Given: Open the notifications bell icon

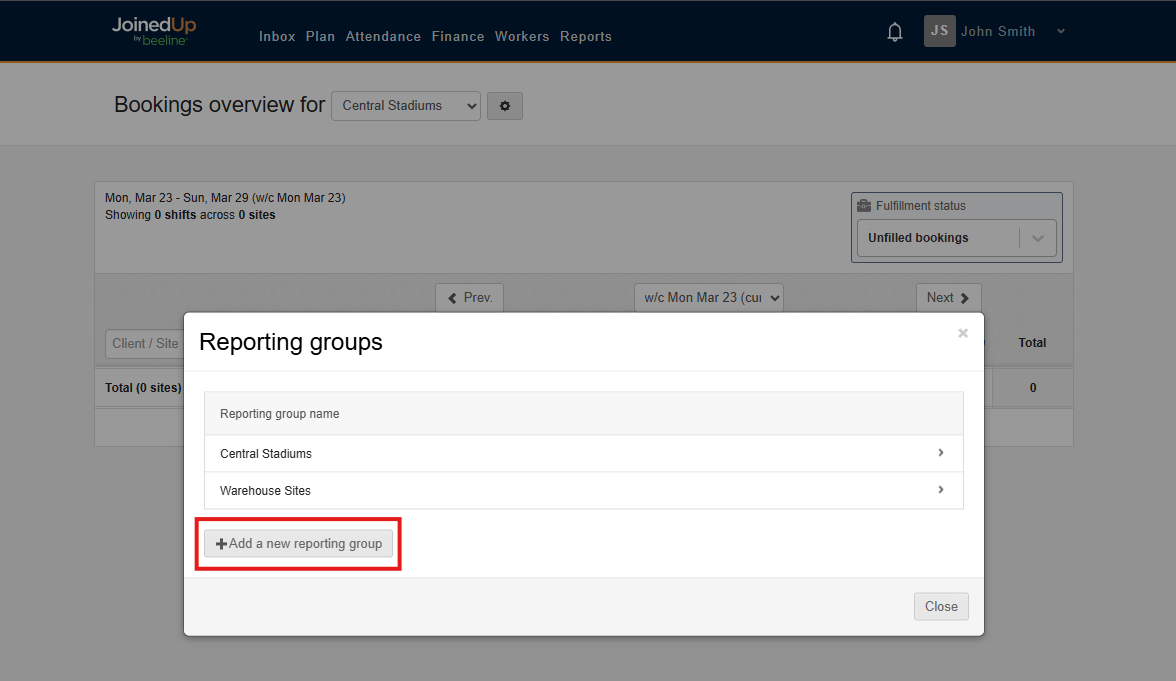Looking at the screenshot, I should (894, 31).
